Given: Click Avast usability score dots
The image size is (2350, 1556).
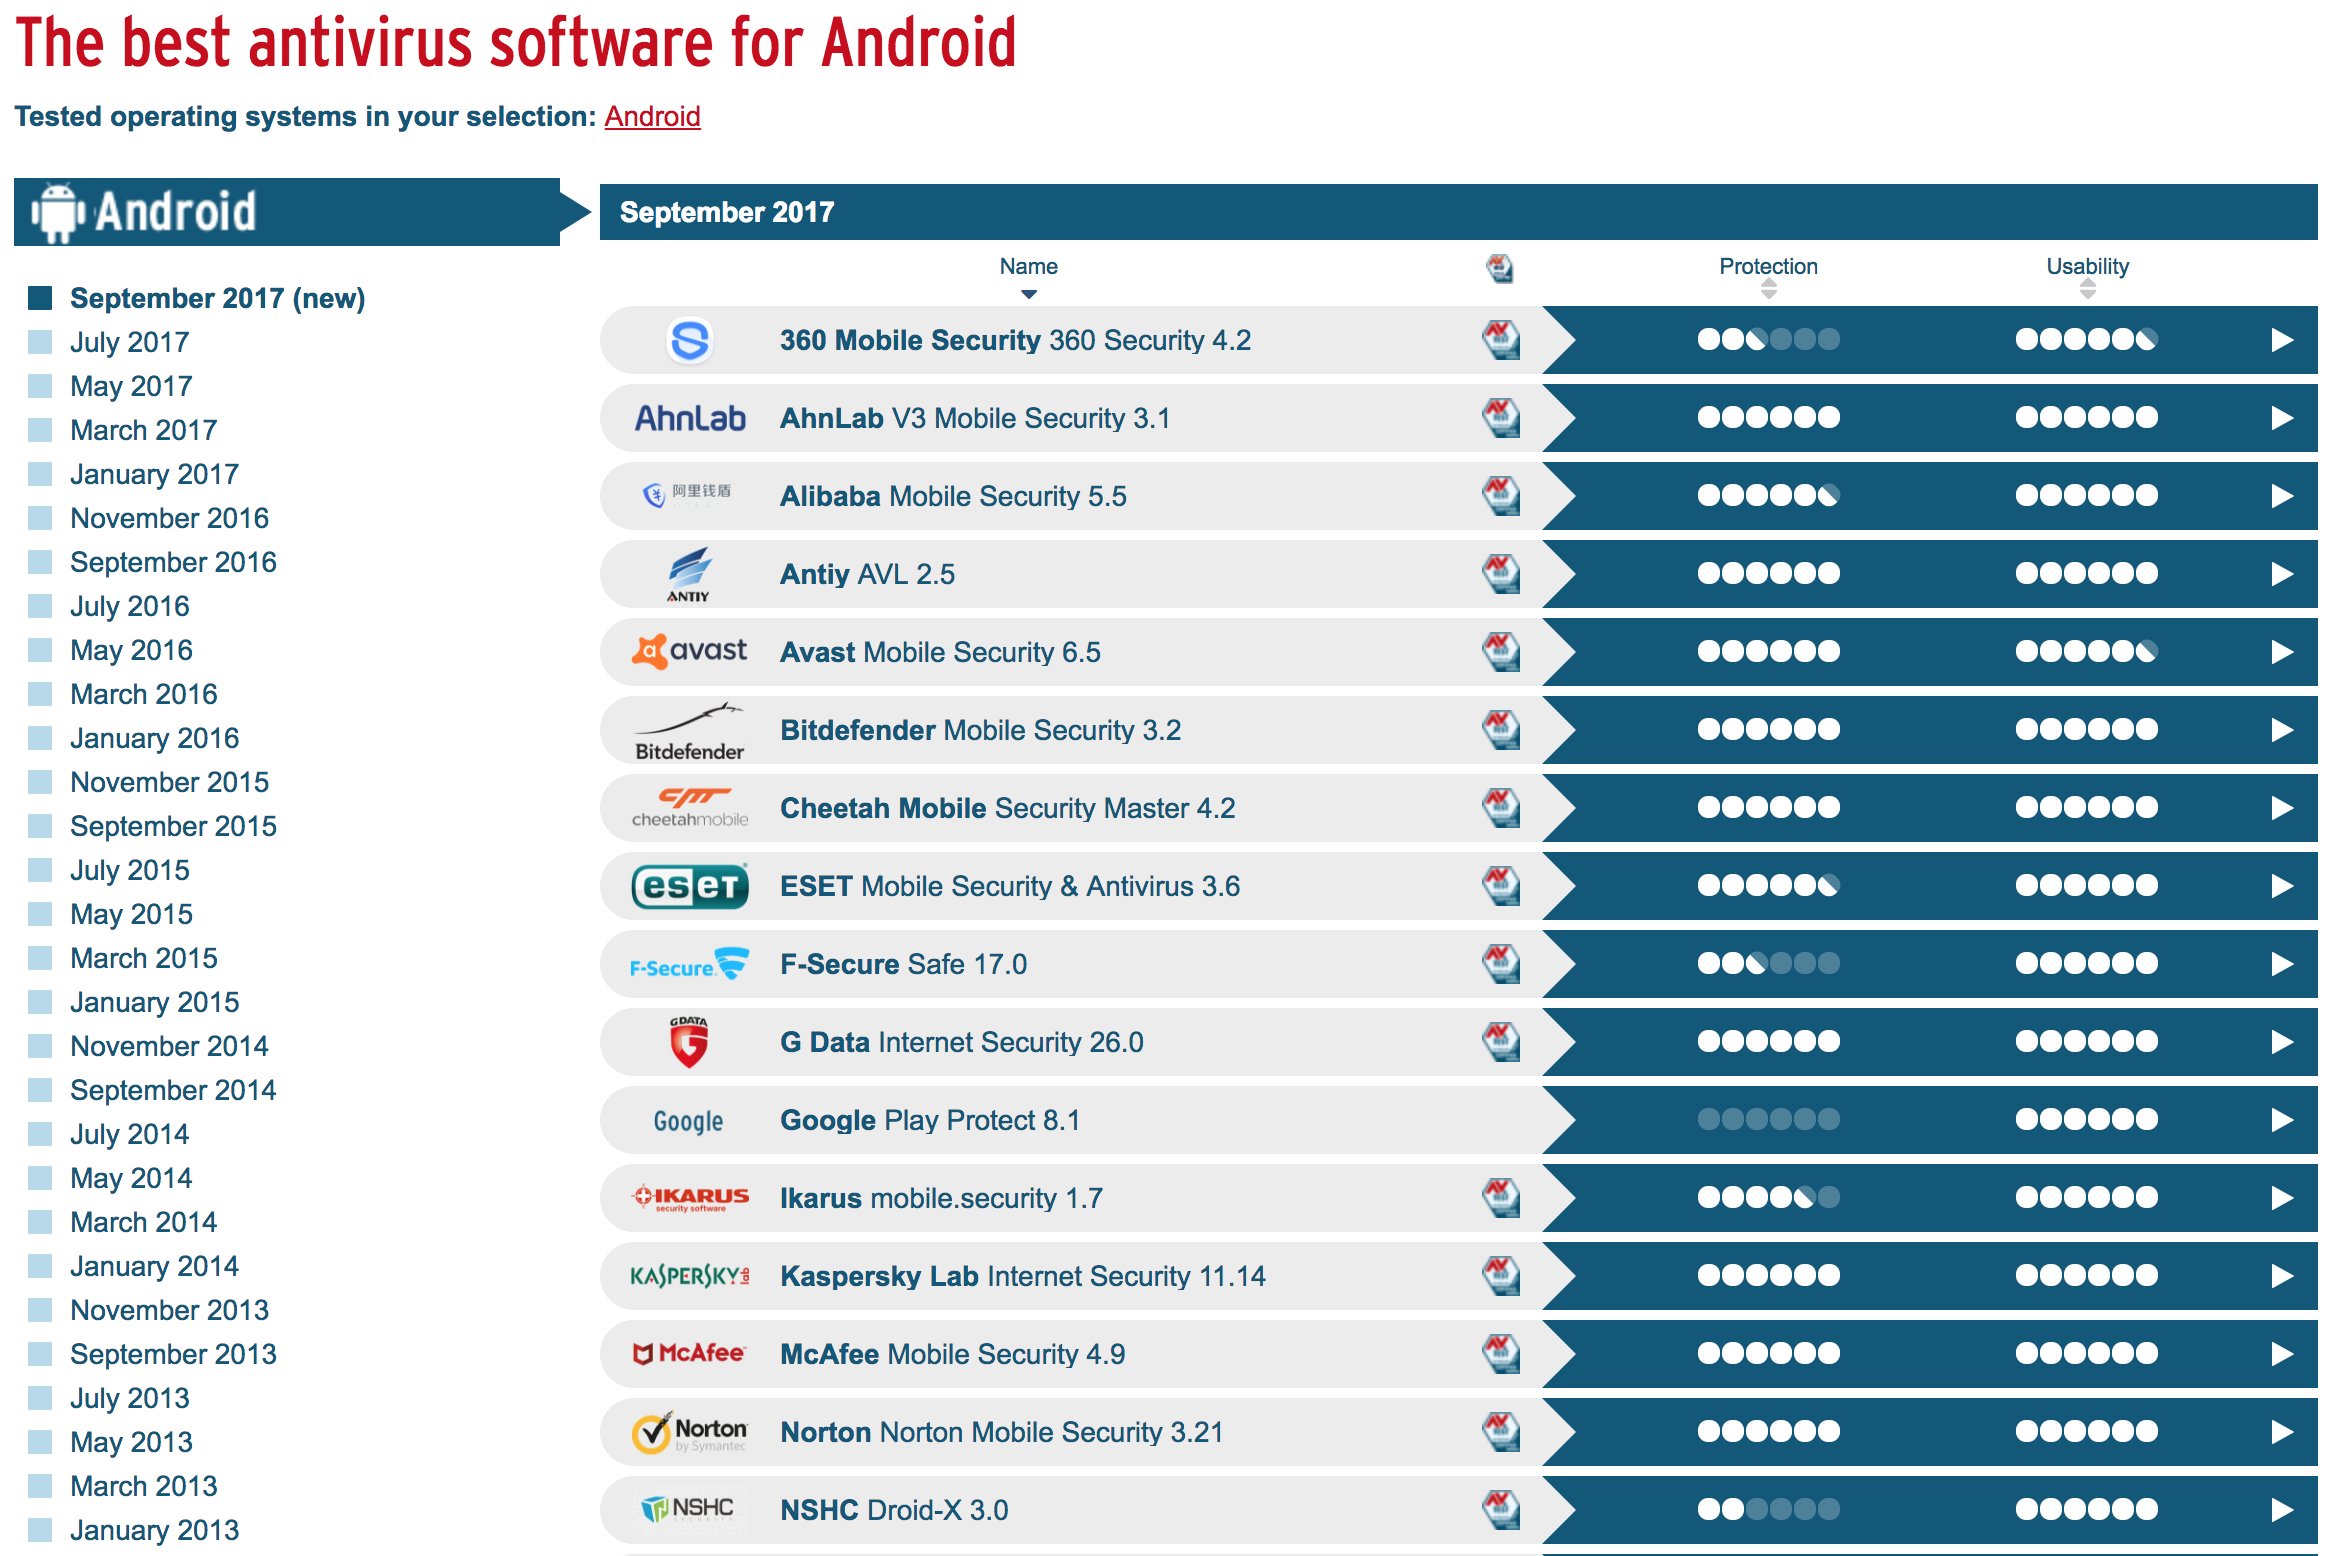Looking at the screenshot, I should pyautogui.click(x=2087, y=651).
